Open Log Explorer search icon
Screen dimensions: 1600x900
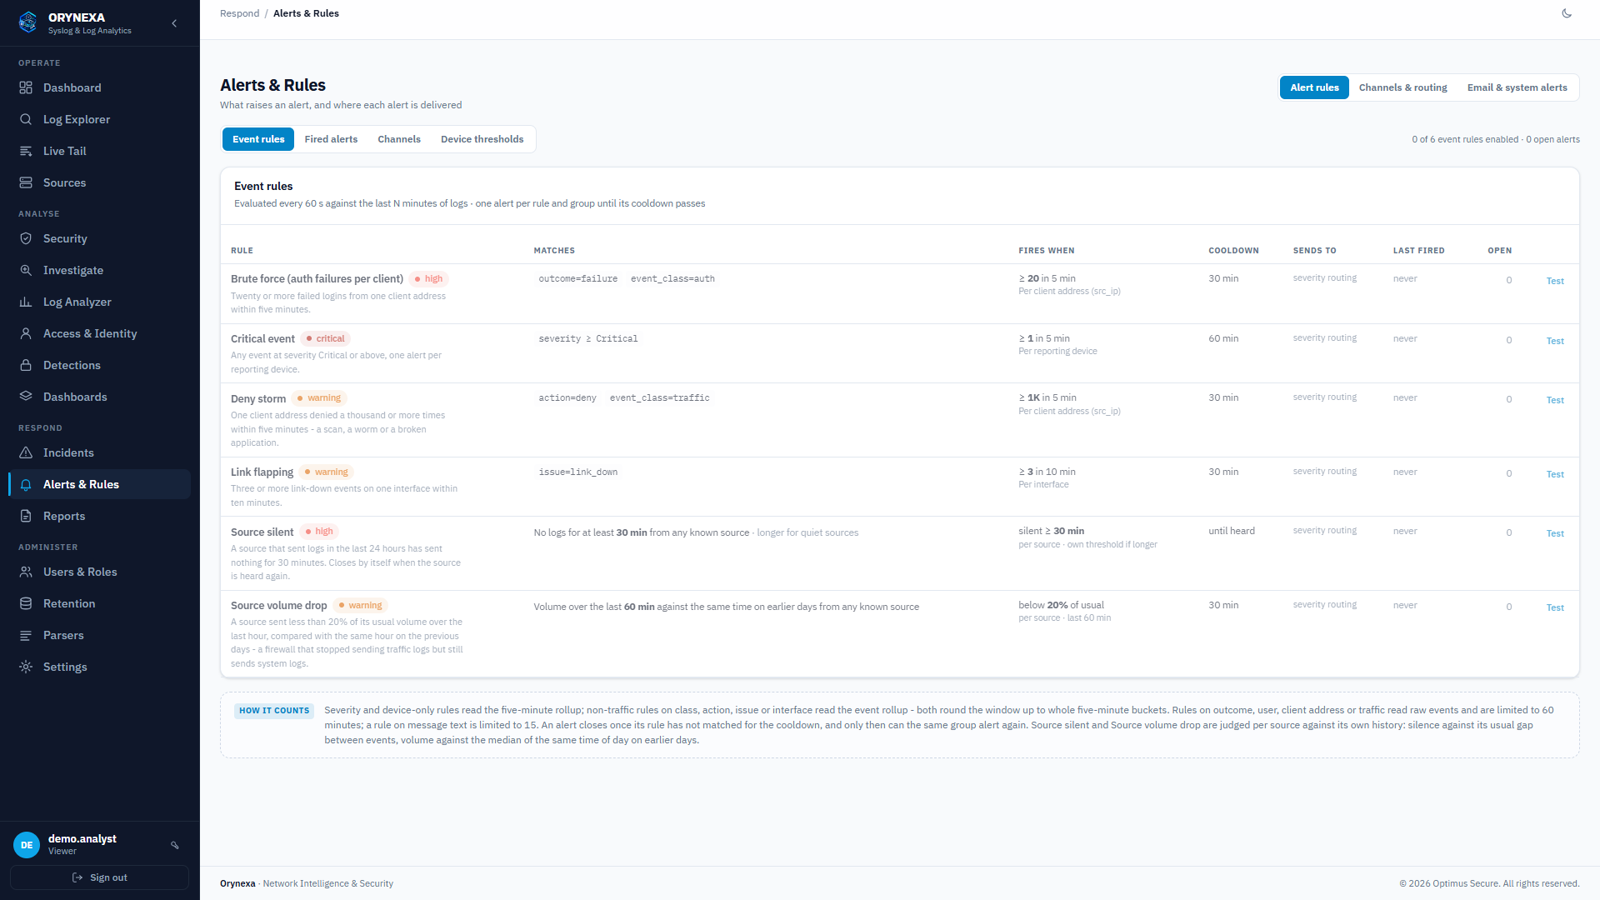pyautogui.click(x=26, y=119)
